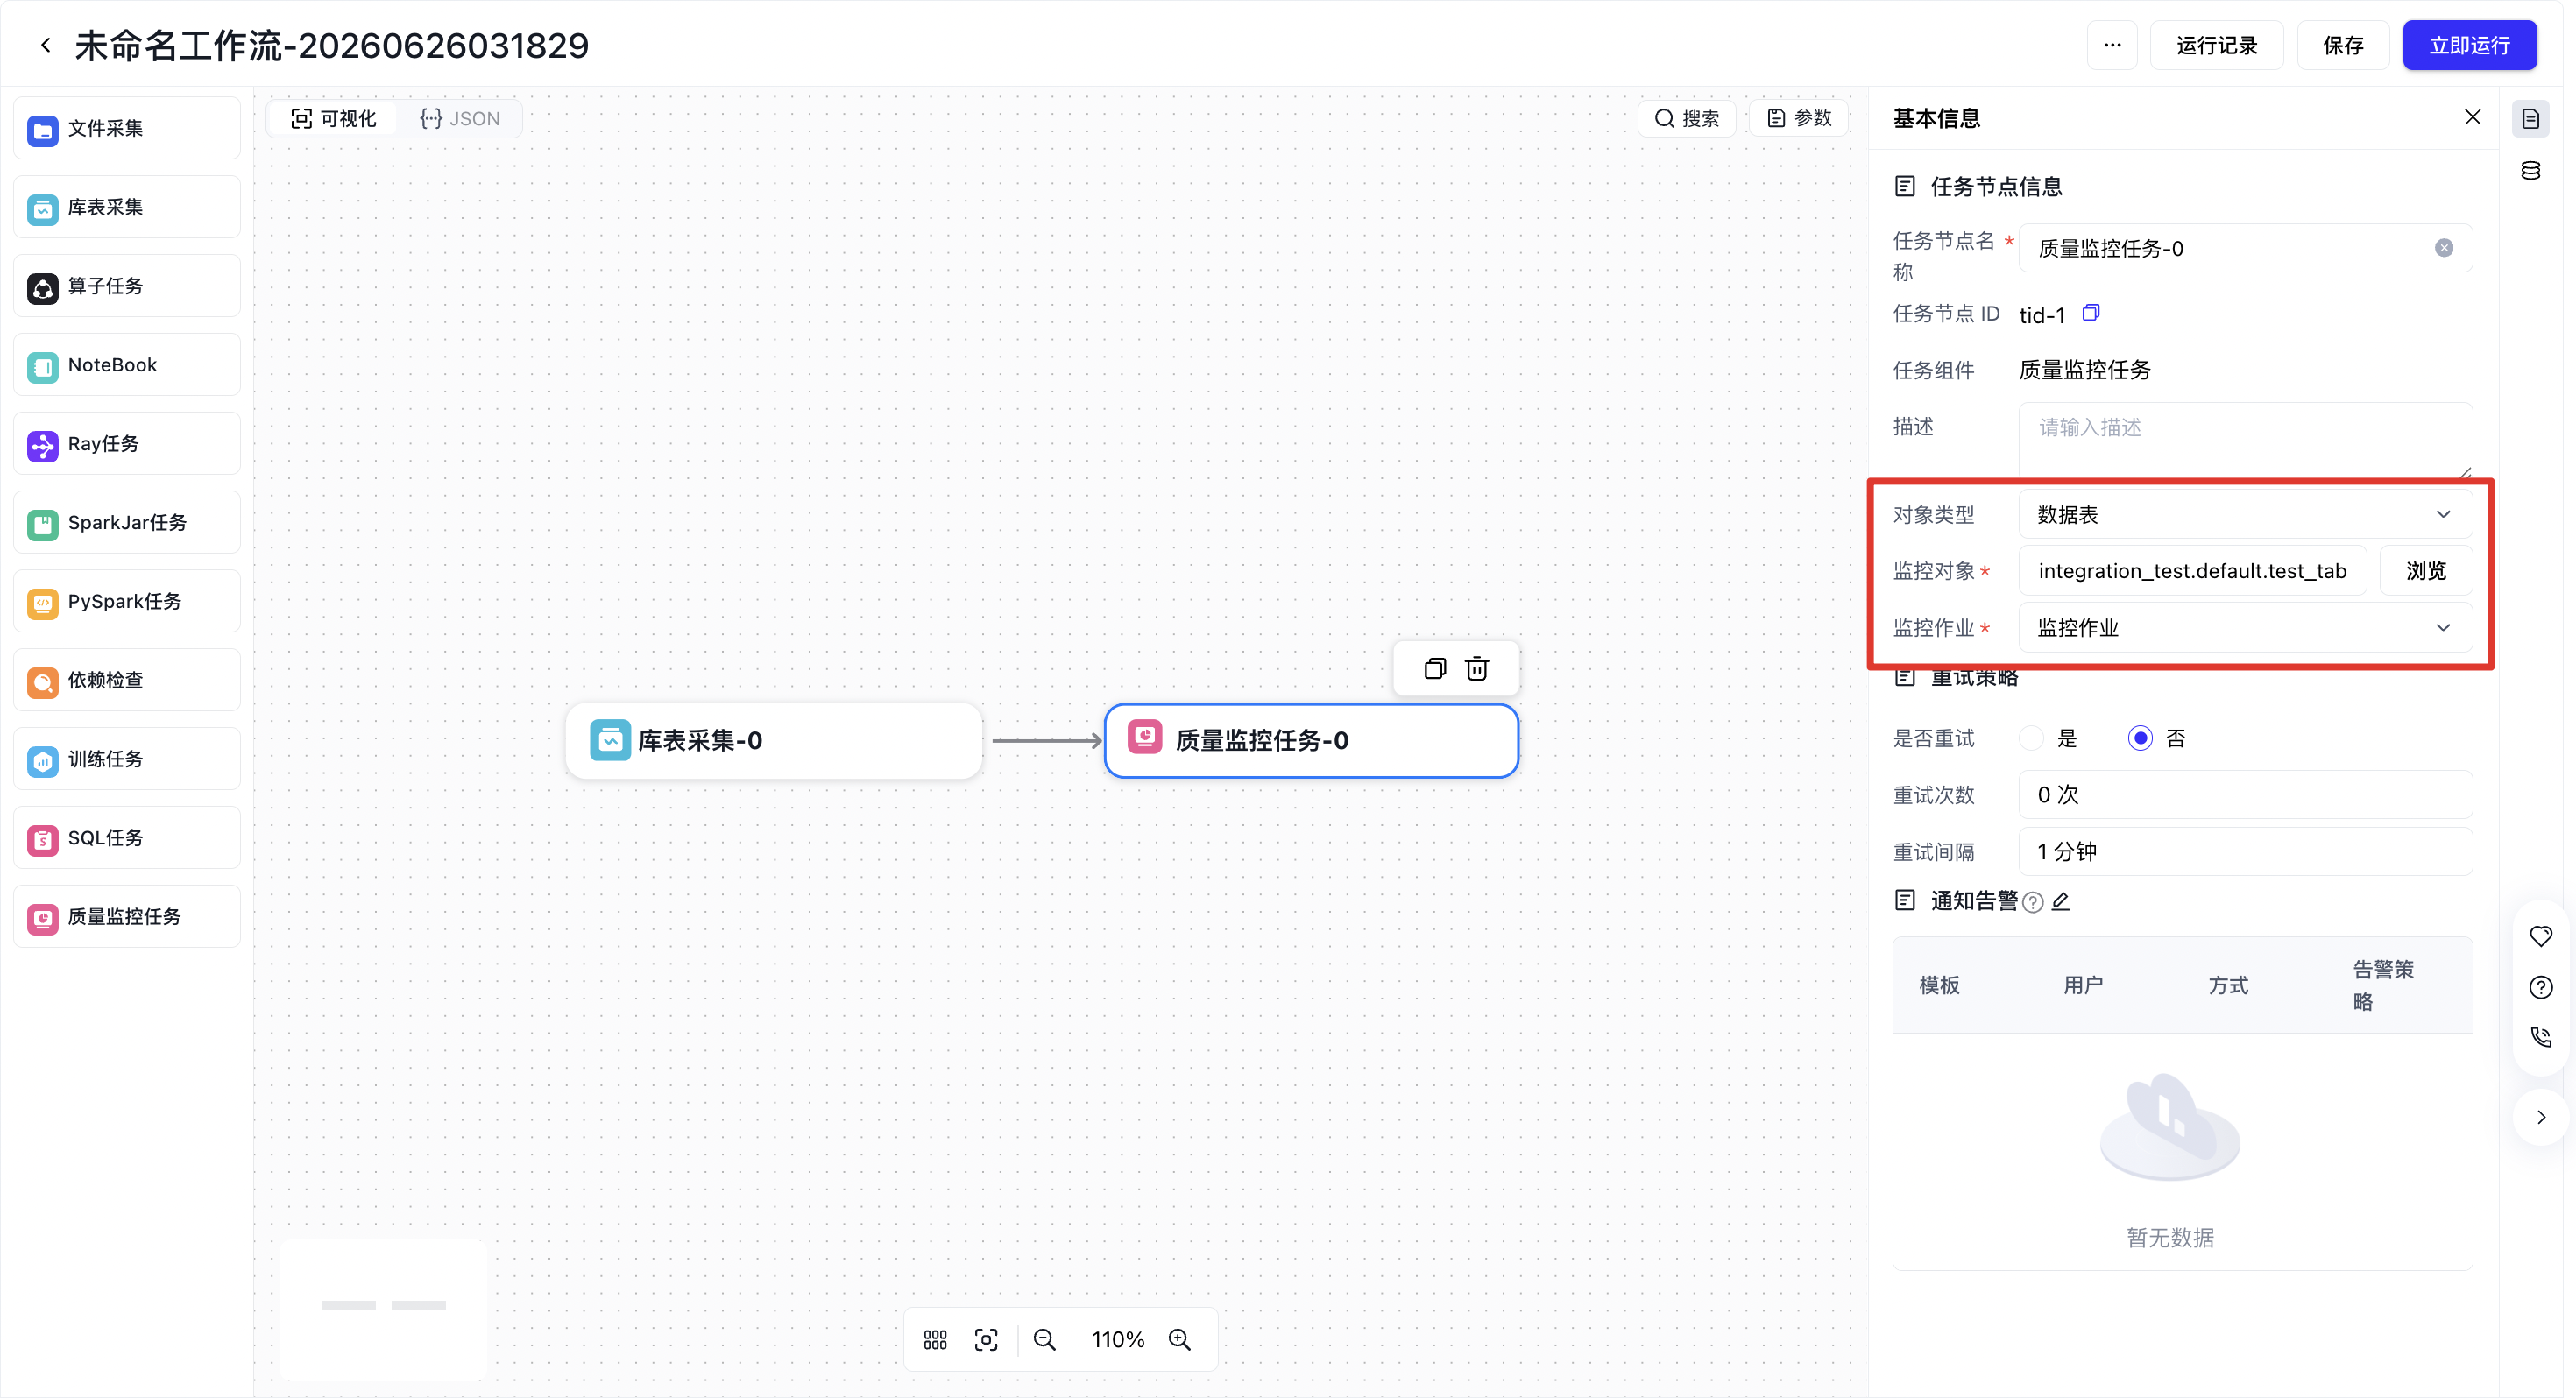Select the 库表采集-0 node on canvas
This screenshot has width=2576, height=1398.
pos(773,740)
